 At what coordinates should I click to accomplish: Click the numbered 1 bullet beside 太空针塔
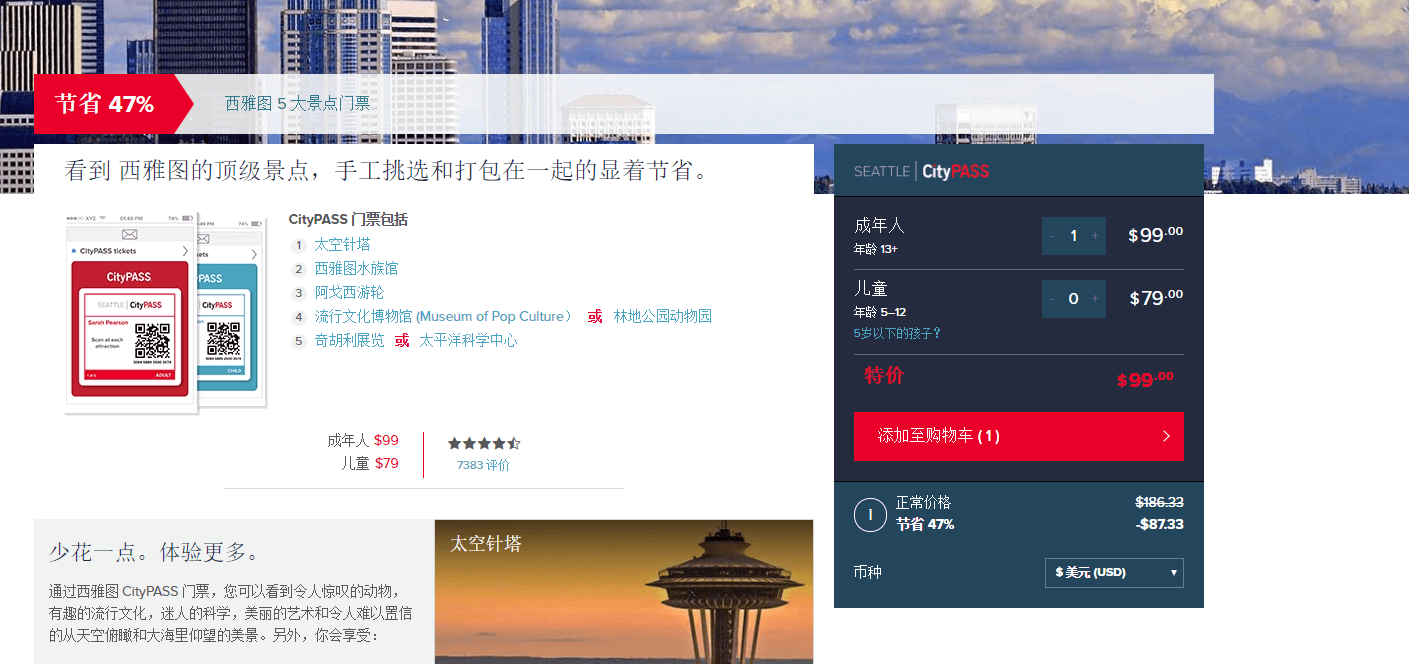(x=298, y=245)
